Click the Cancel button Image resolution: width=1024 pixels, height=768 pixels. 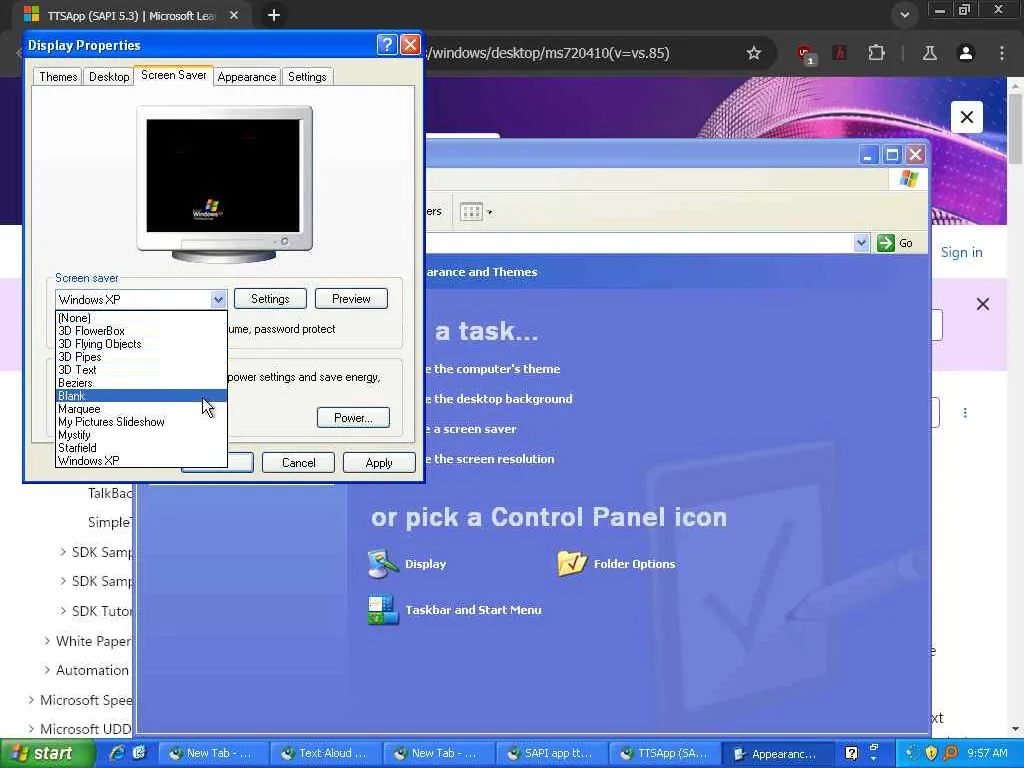pyautogui.click(x=298, y=463)
